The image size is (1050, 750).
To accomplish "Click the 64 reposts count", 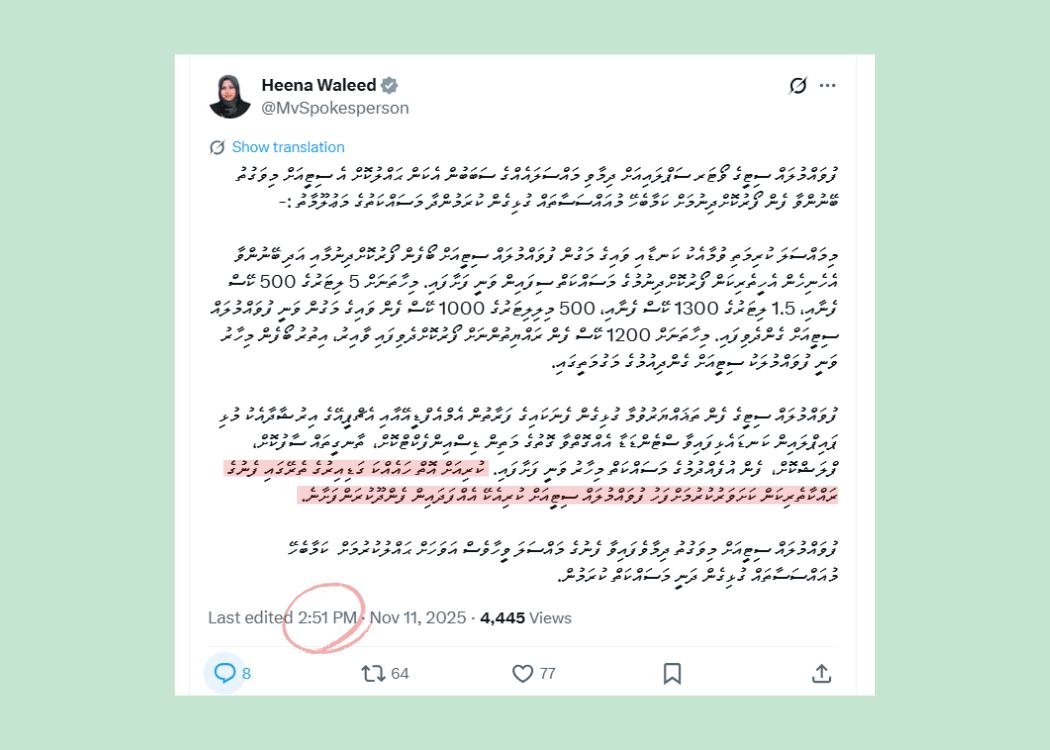I will point(400,674).
